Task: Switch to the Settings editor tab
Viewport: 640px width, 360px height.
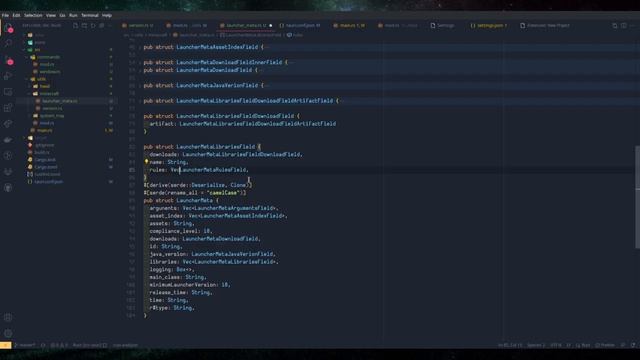Action: [443, 25]
